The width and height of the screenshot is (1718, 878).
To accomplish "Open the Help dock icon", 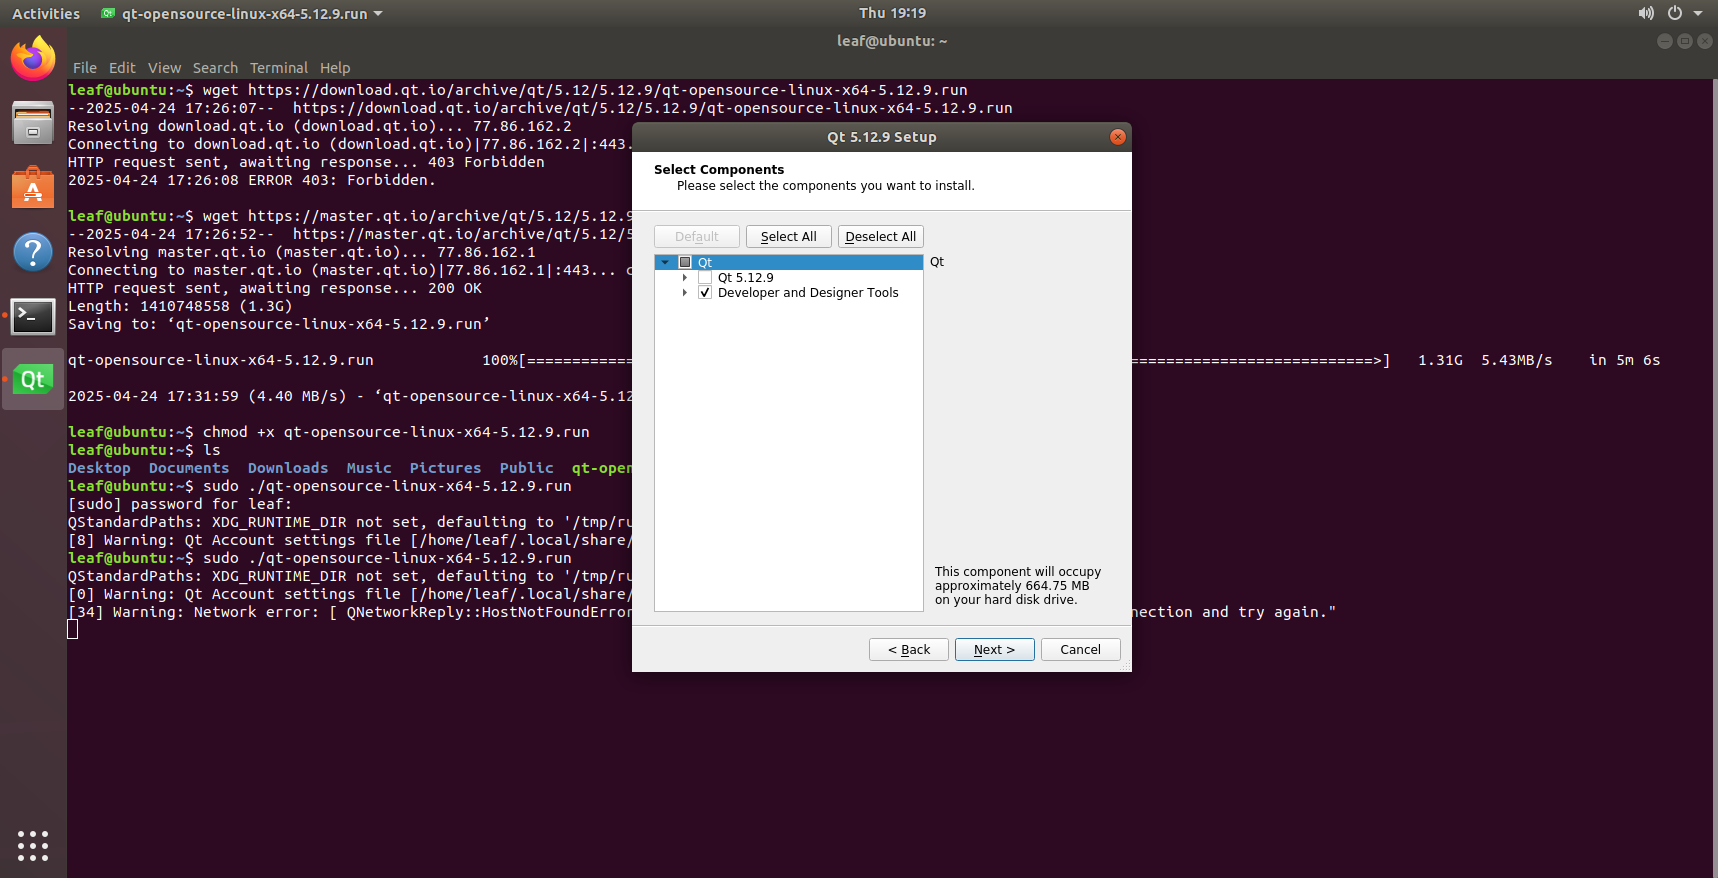I will click(x=33, y=251).
